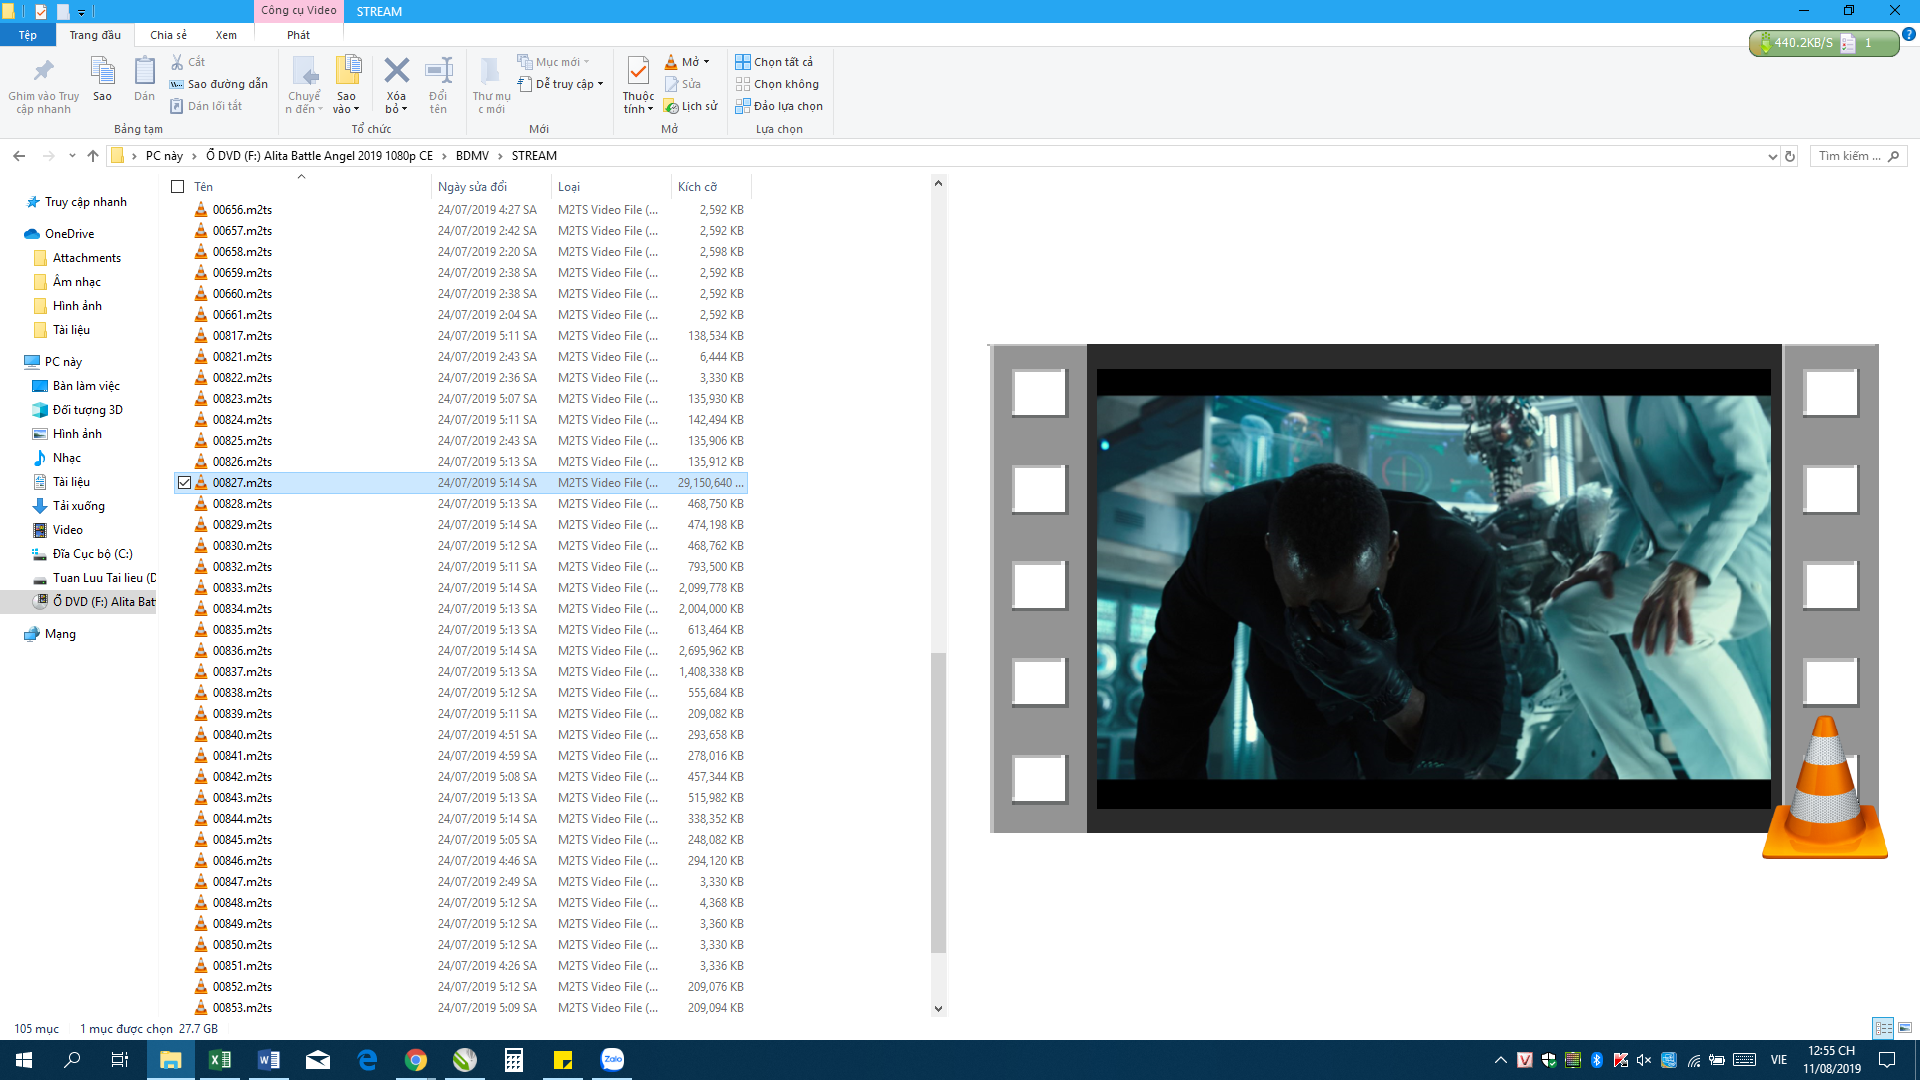This screenshot has height=1080, width=1920.
Task: Click the Rename (Đổi tên) icon
Action: (x=438, y=70)
